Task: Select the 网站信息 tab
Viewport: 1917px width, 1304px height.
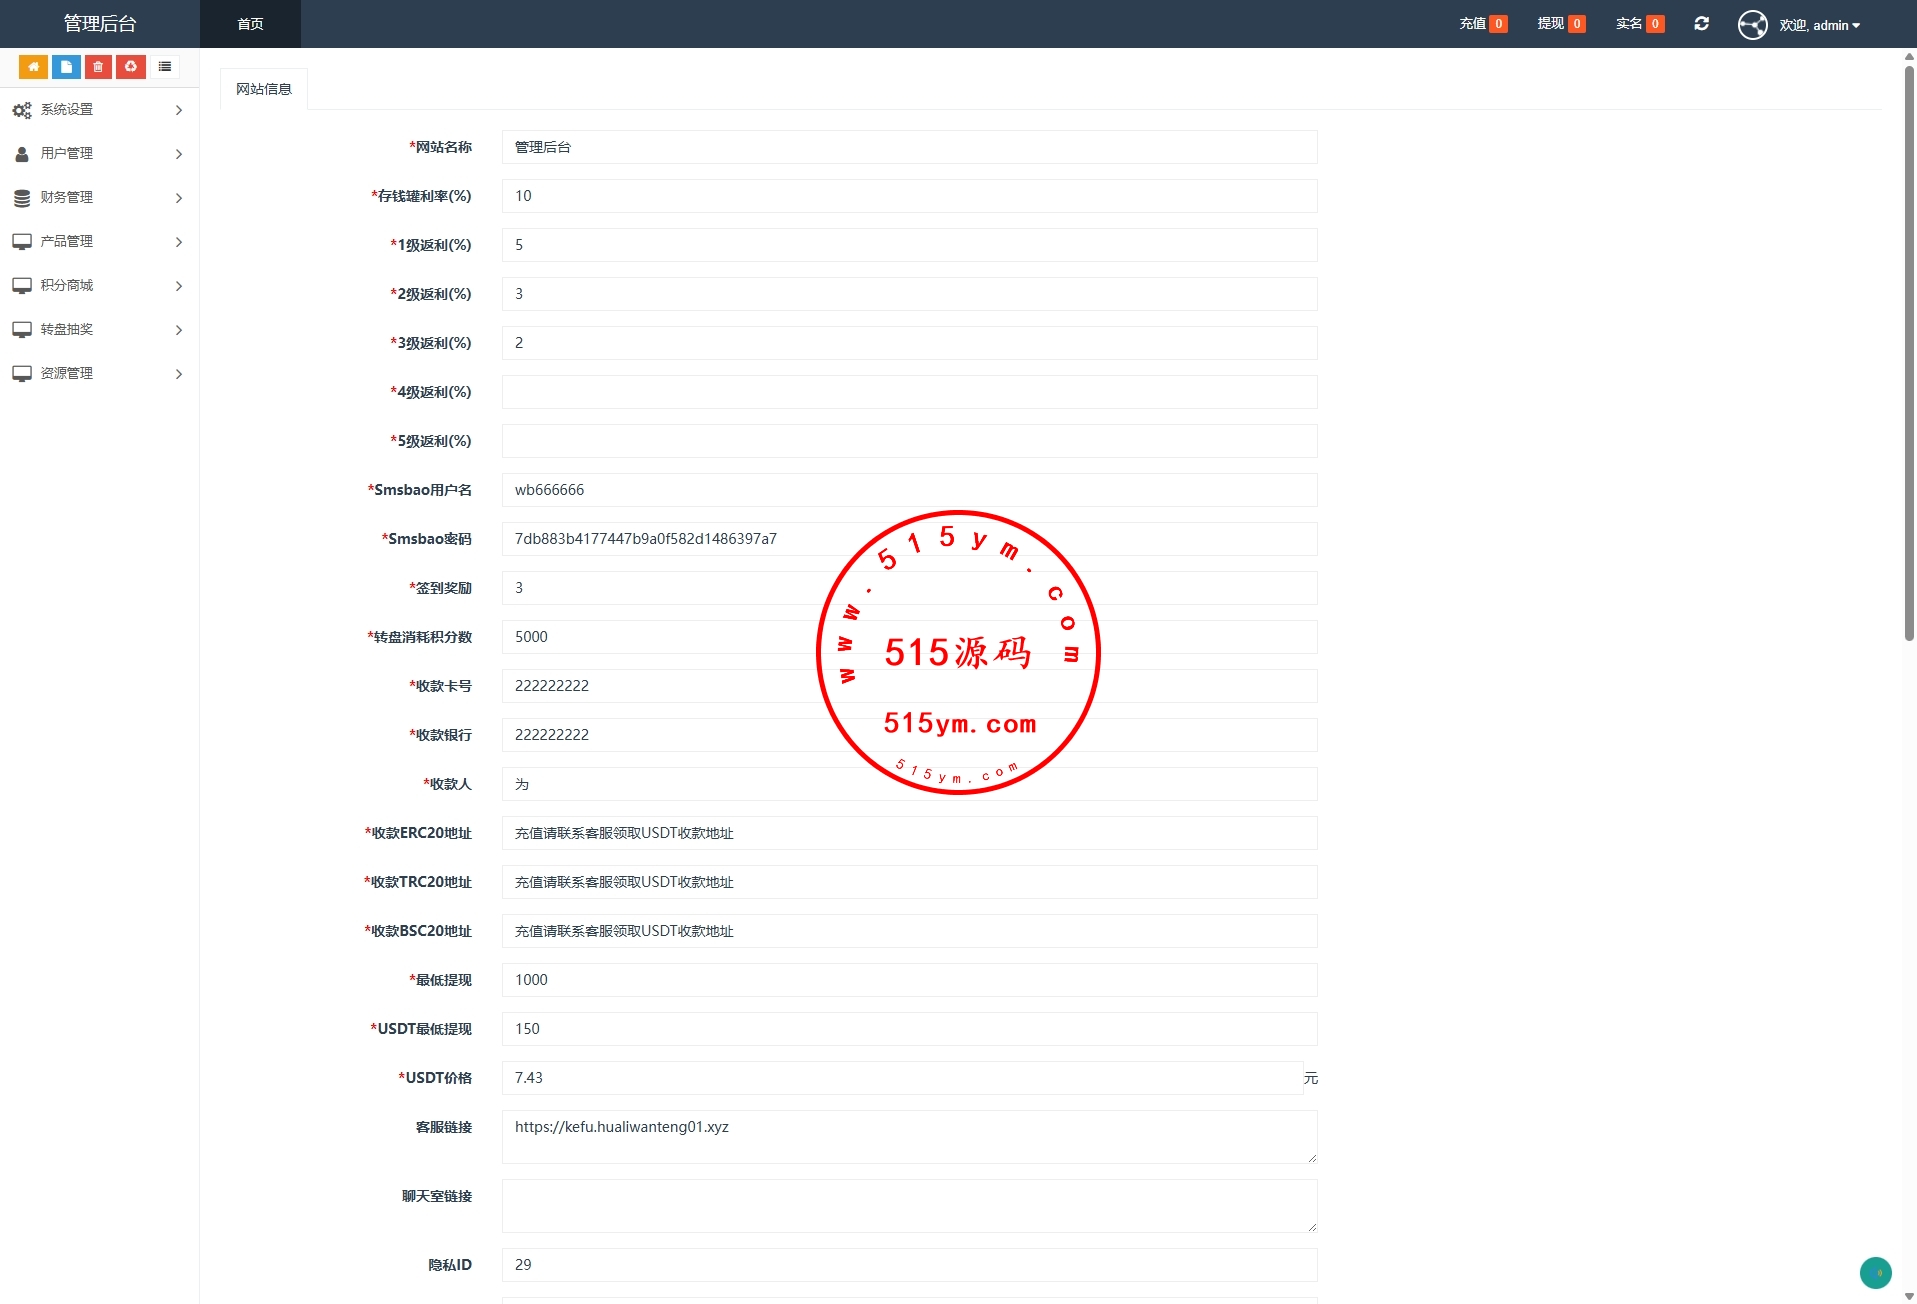Action: point(264,89)
